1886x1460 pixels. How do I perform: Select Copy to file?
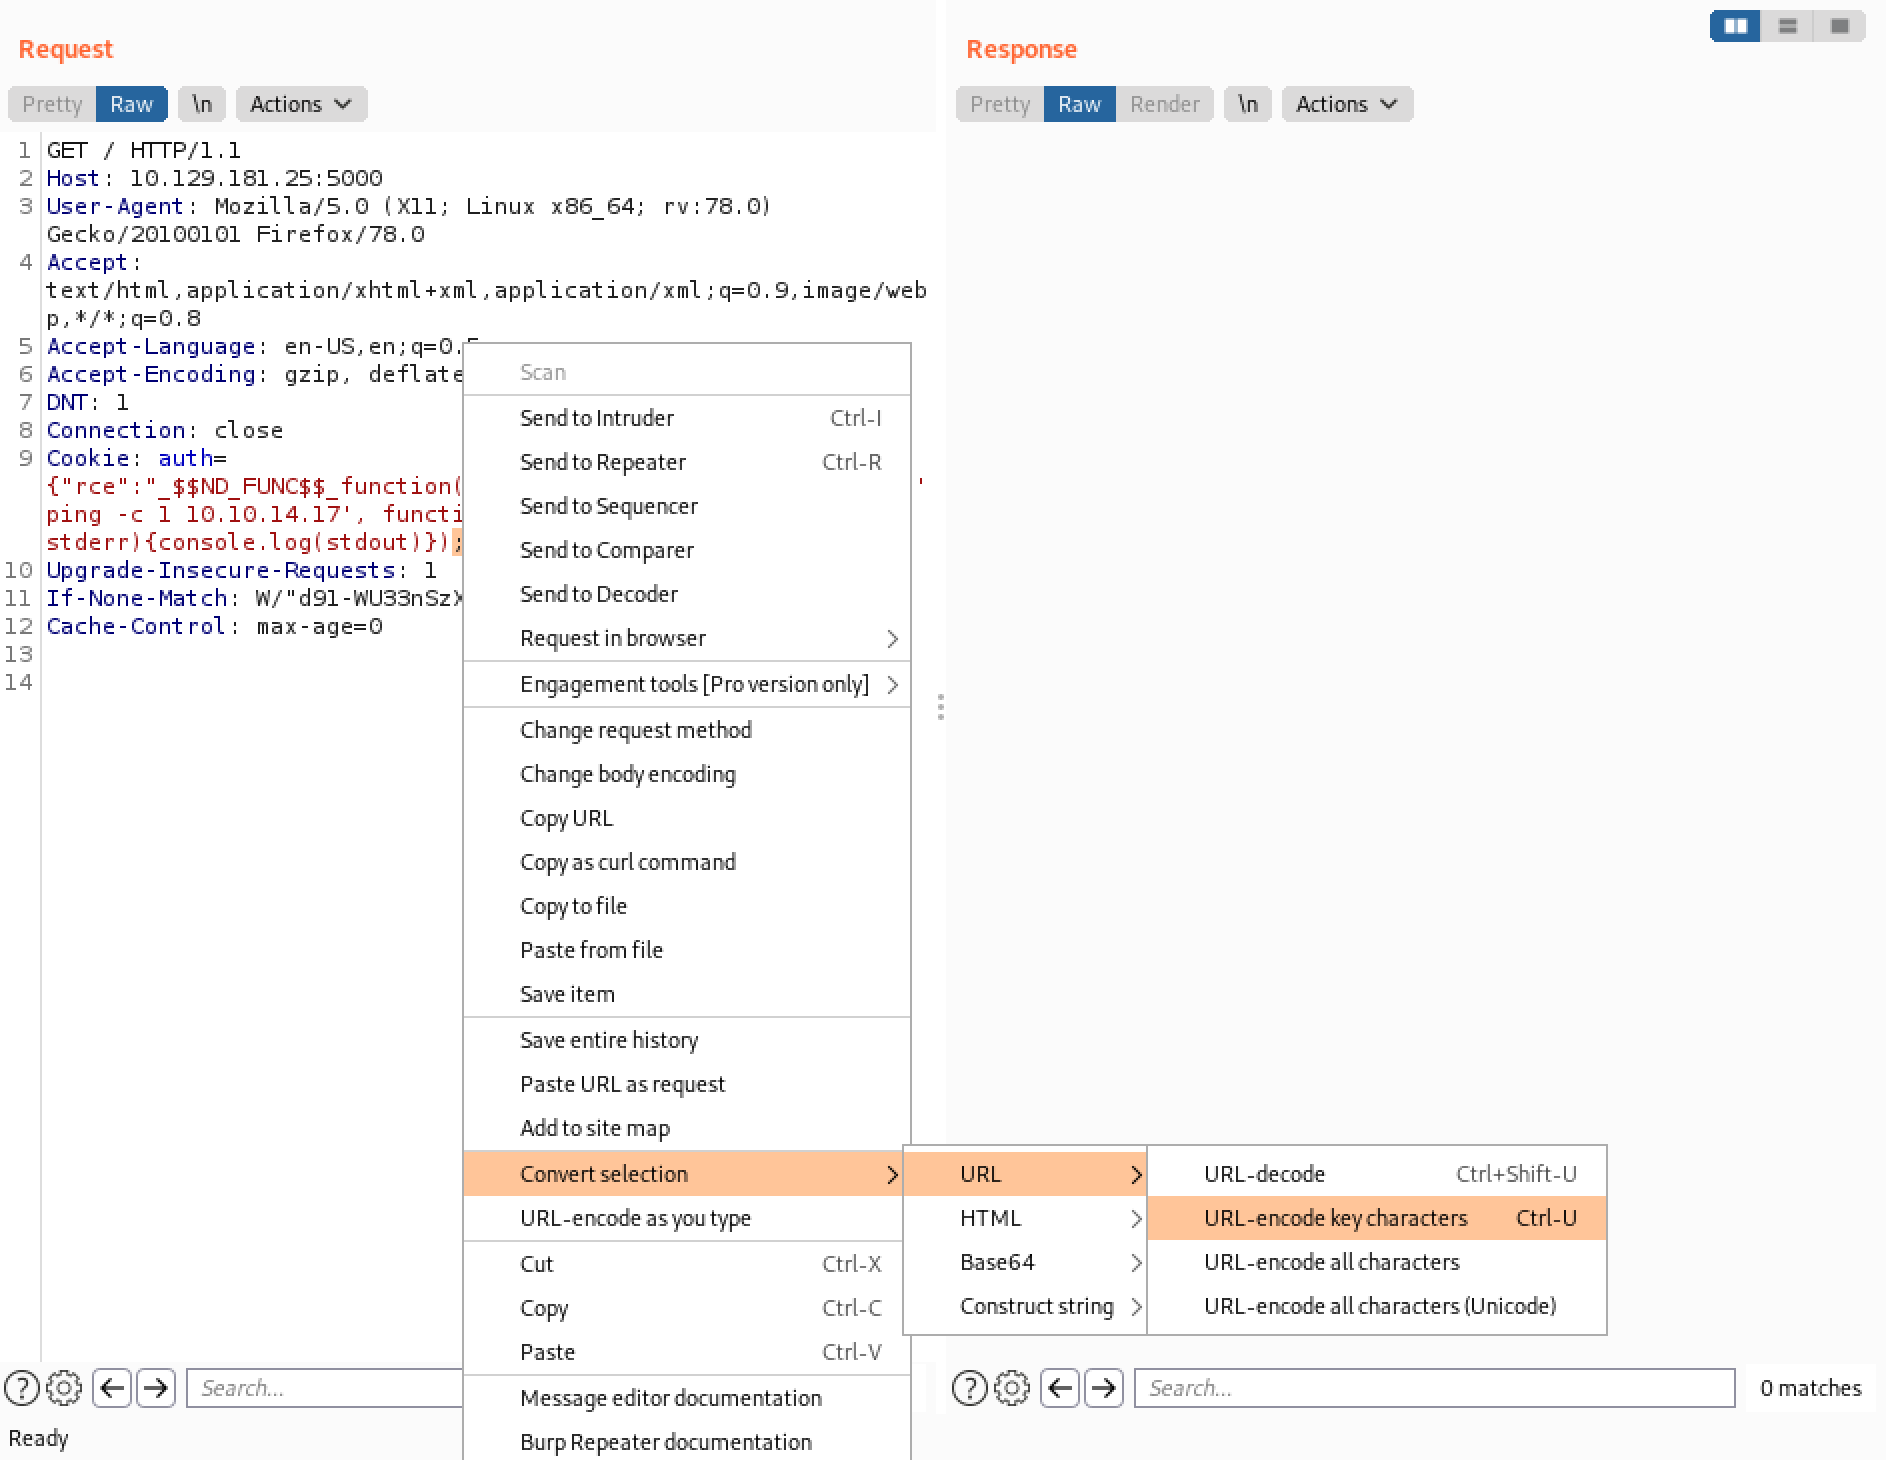point(687,906)
